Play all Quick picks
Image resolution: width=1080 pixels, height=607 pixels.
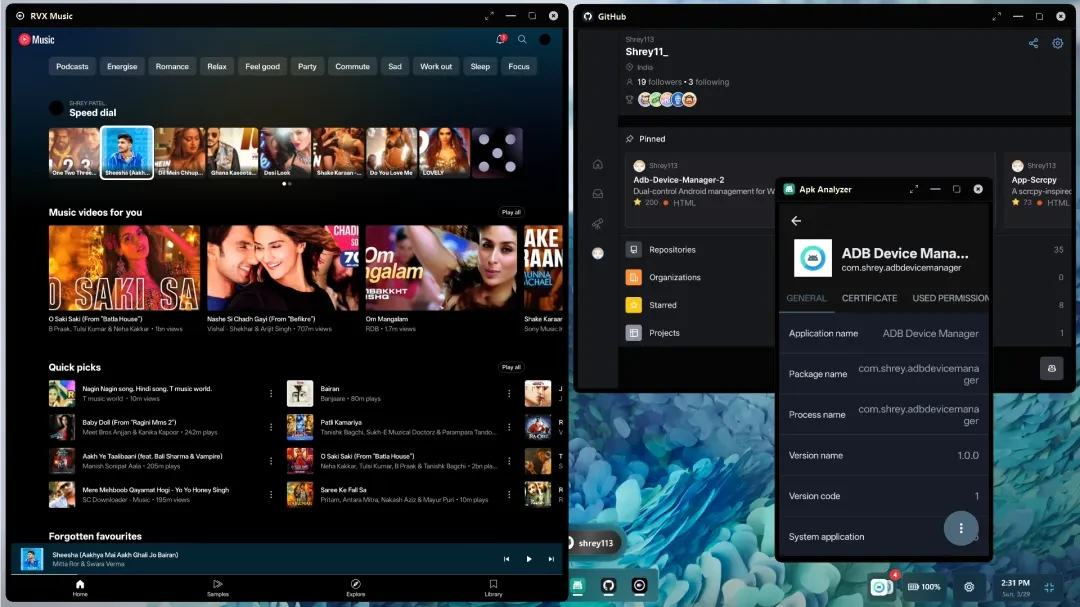tap(511, 367)
